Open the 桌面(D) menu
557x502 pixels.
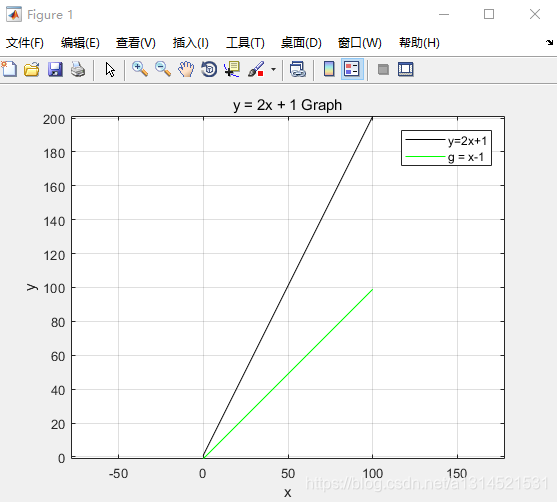301,43
